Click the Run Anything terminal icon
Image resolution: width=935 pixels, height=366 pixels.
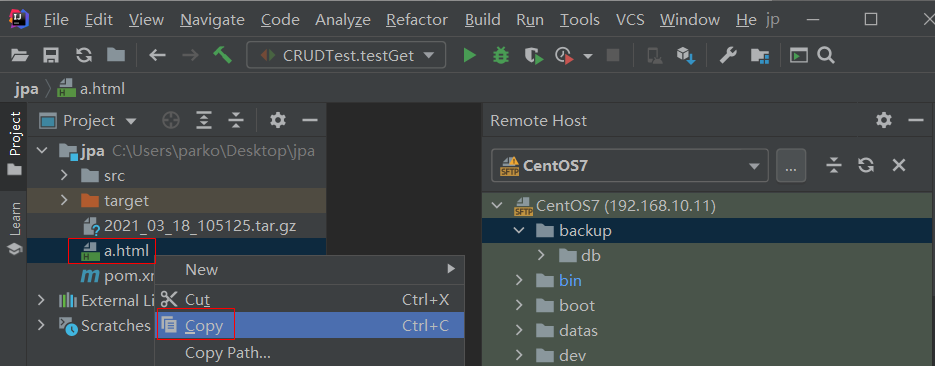coord(798,55)
